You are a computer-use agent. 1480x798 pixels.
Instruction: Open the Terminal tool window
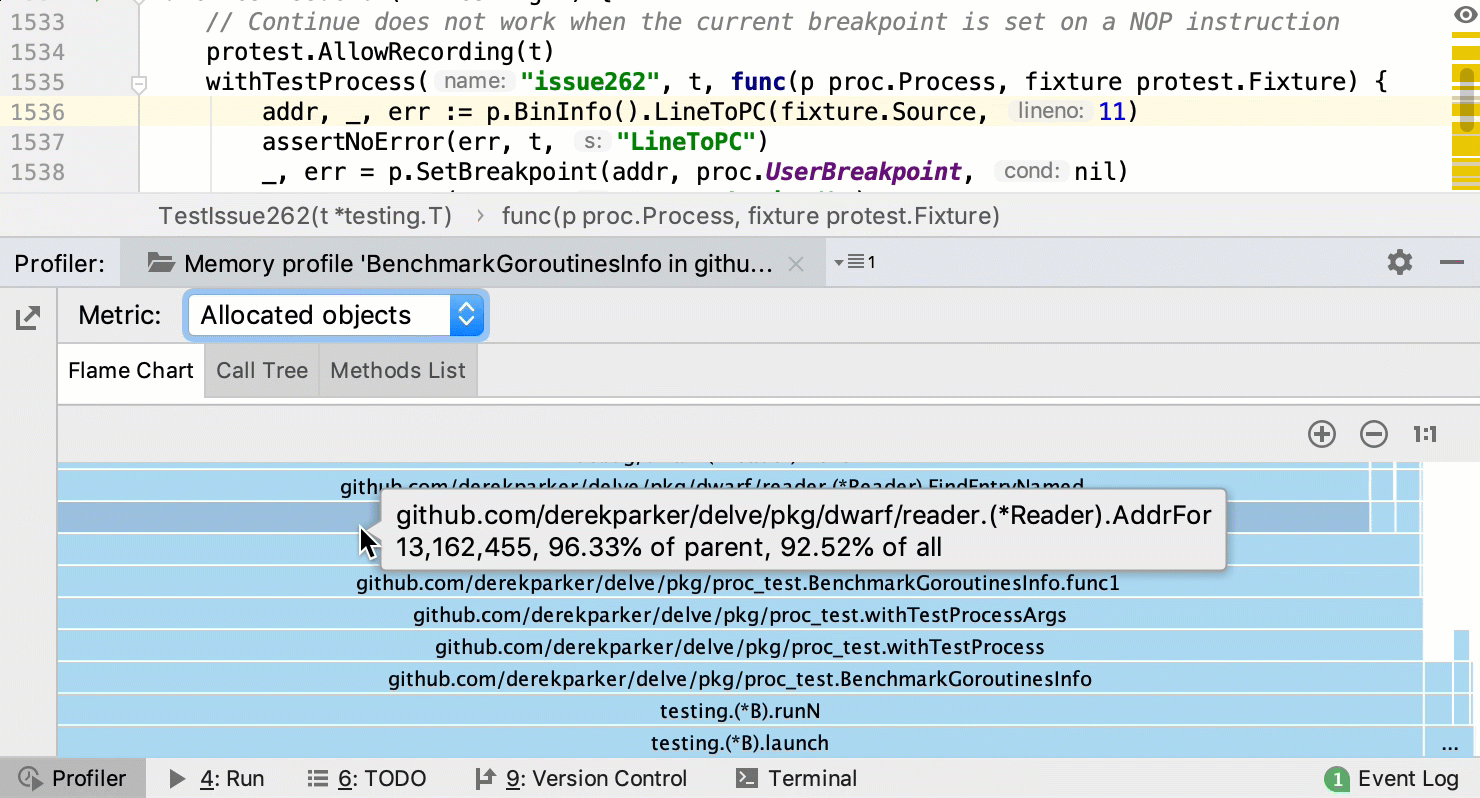point(796,779)
